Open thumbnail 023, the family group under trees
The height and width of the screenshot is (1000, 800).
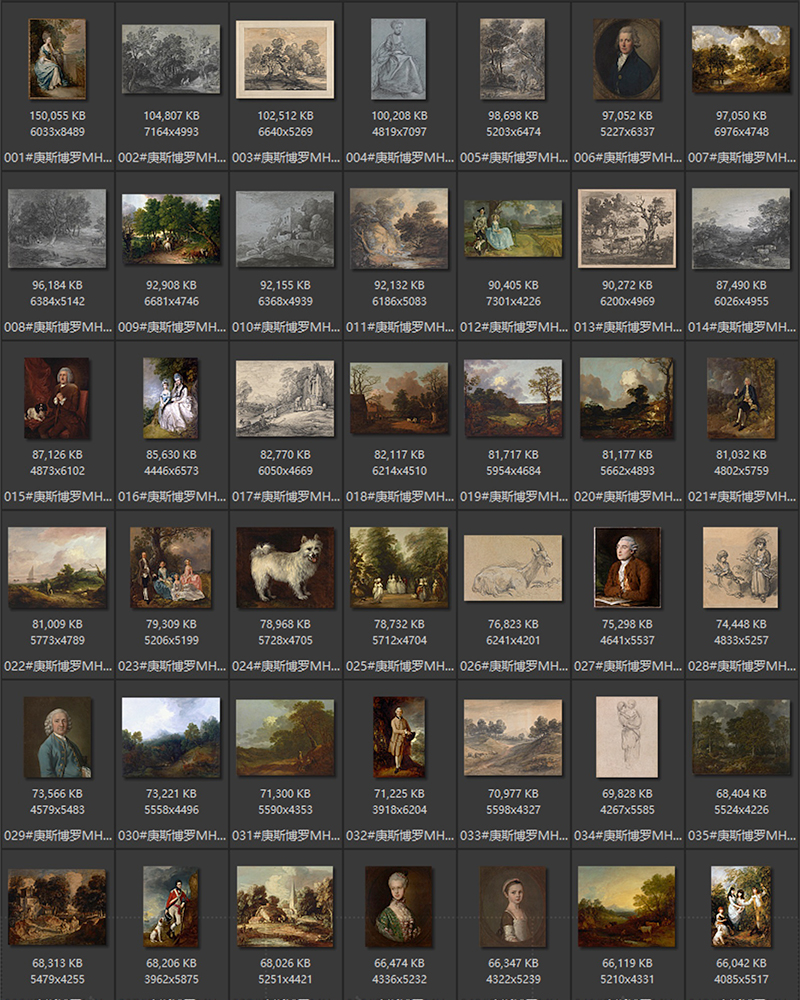171,568
